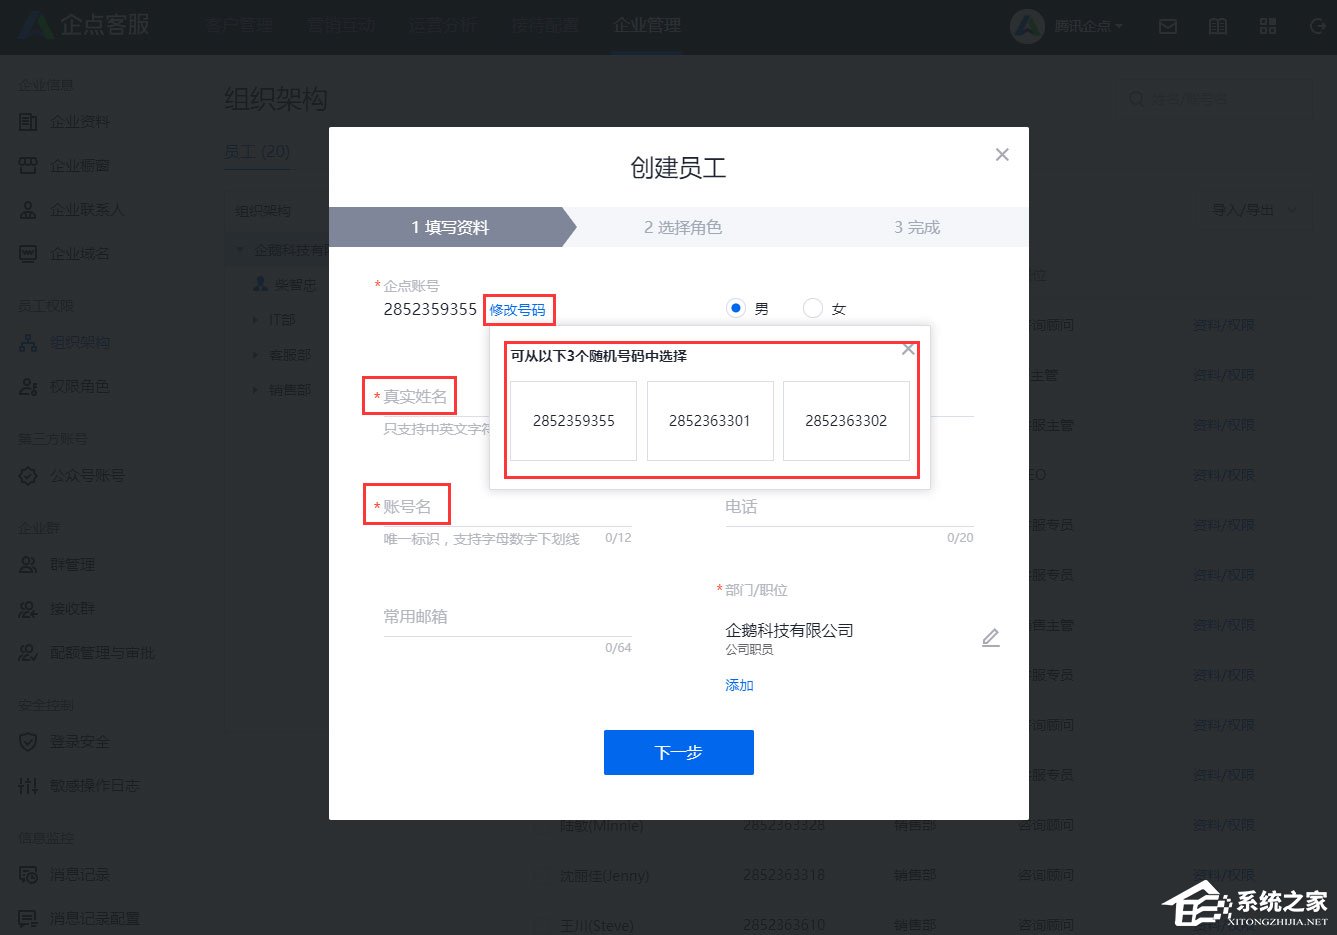This screenshot has height=935, width=1337.
Task: Switch to 企业管理 in top navigation
Action: click(x=645, y=26)
